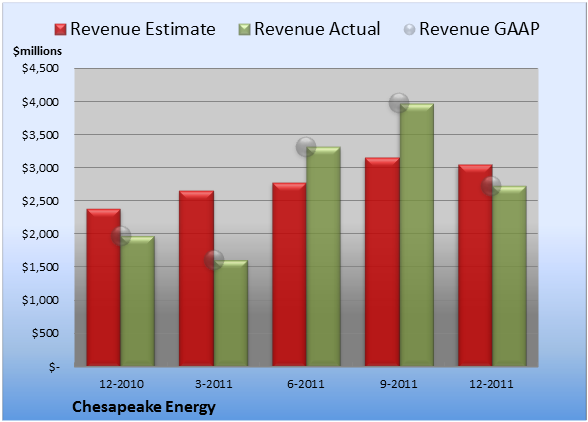The height and width of the screenshot is (422, 588).
Task: Click the GAAP sphere marker for 12-2010
Action: (121, 236)
